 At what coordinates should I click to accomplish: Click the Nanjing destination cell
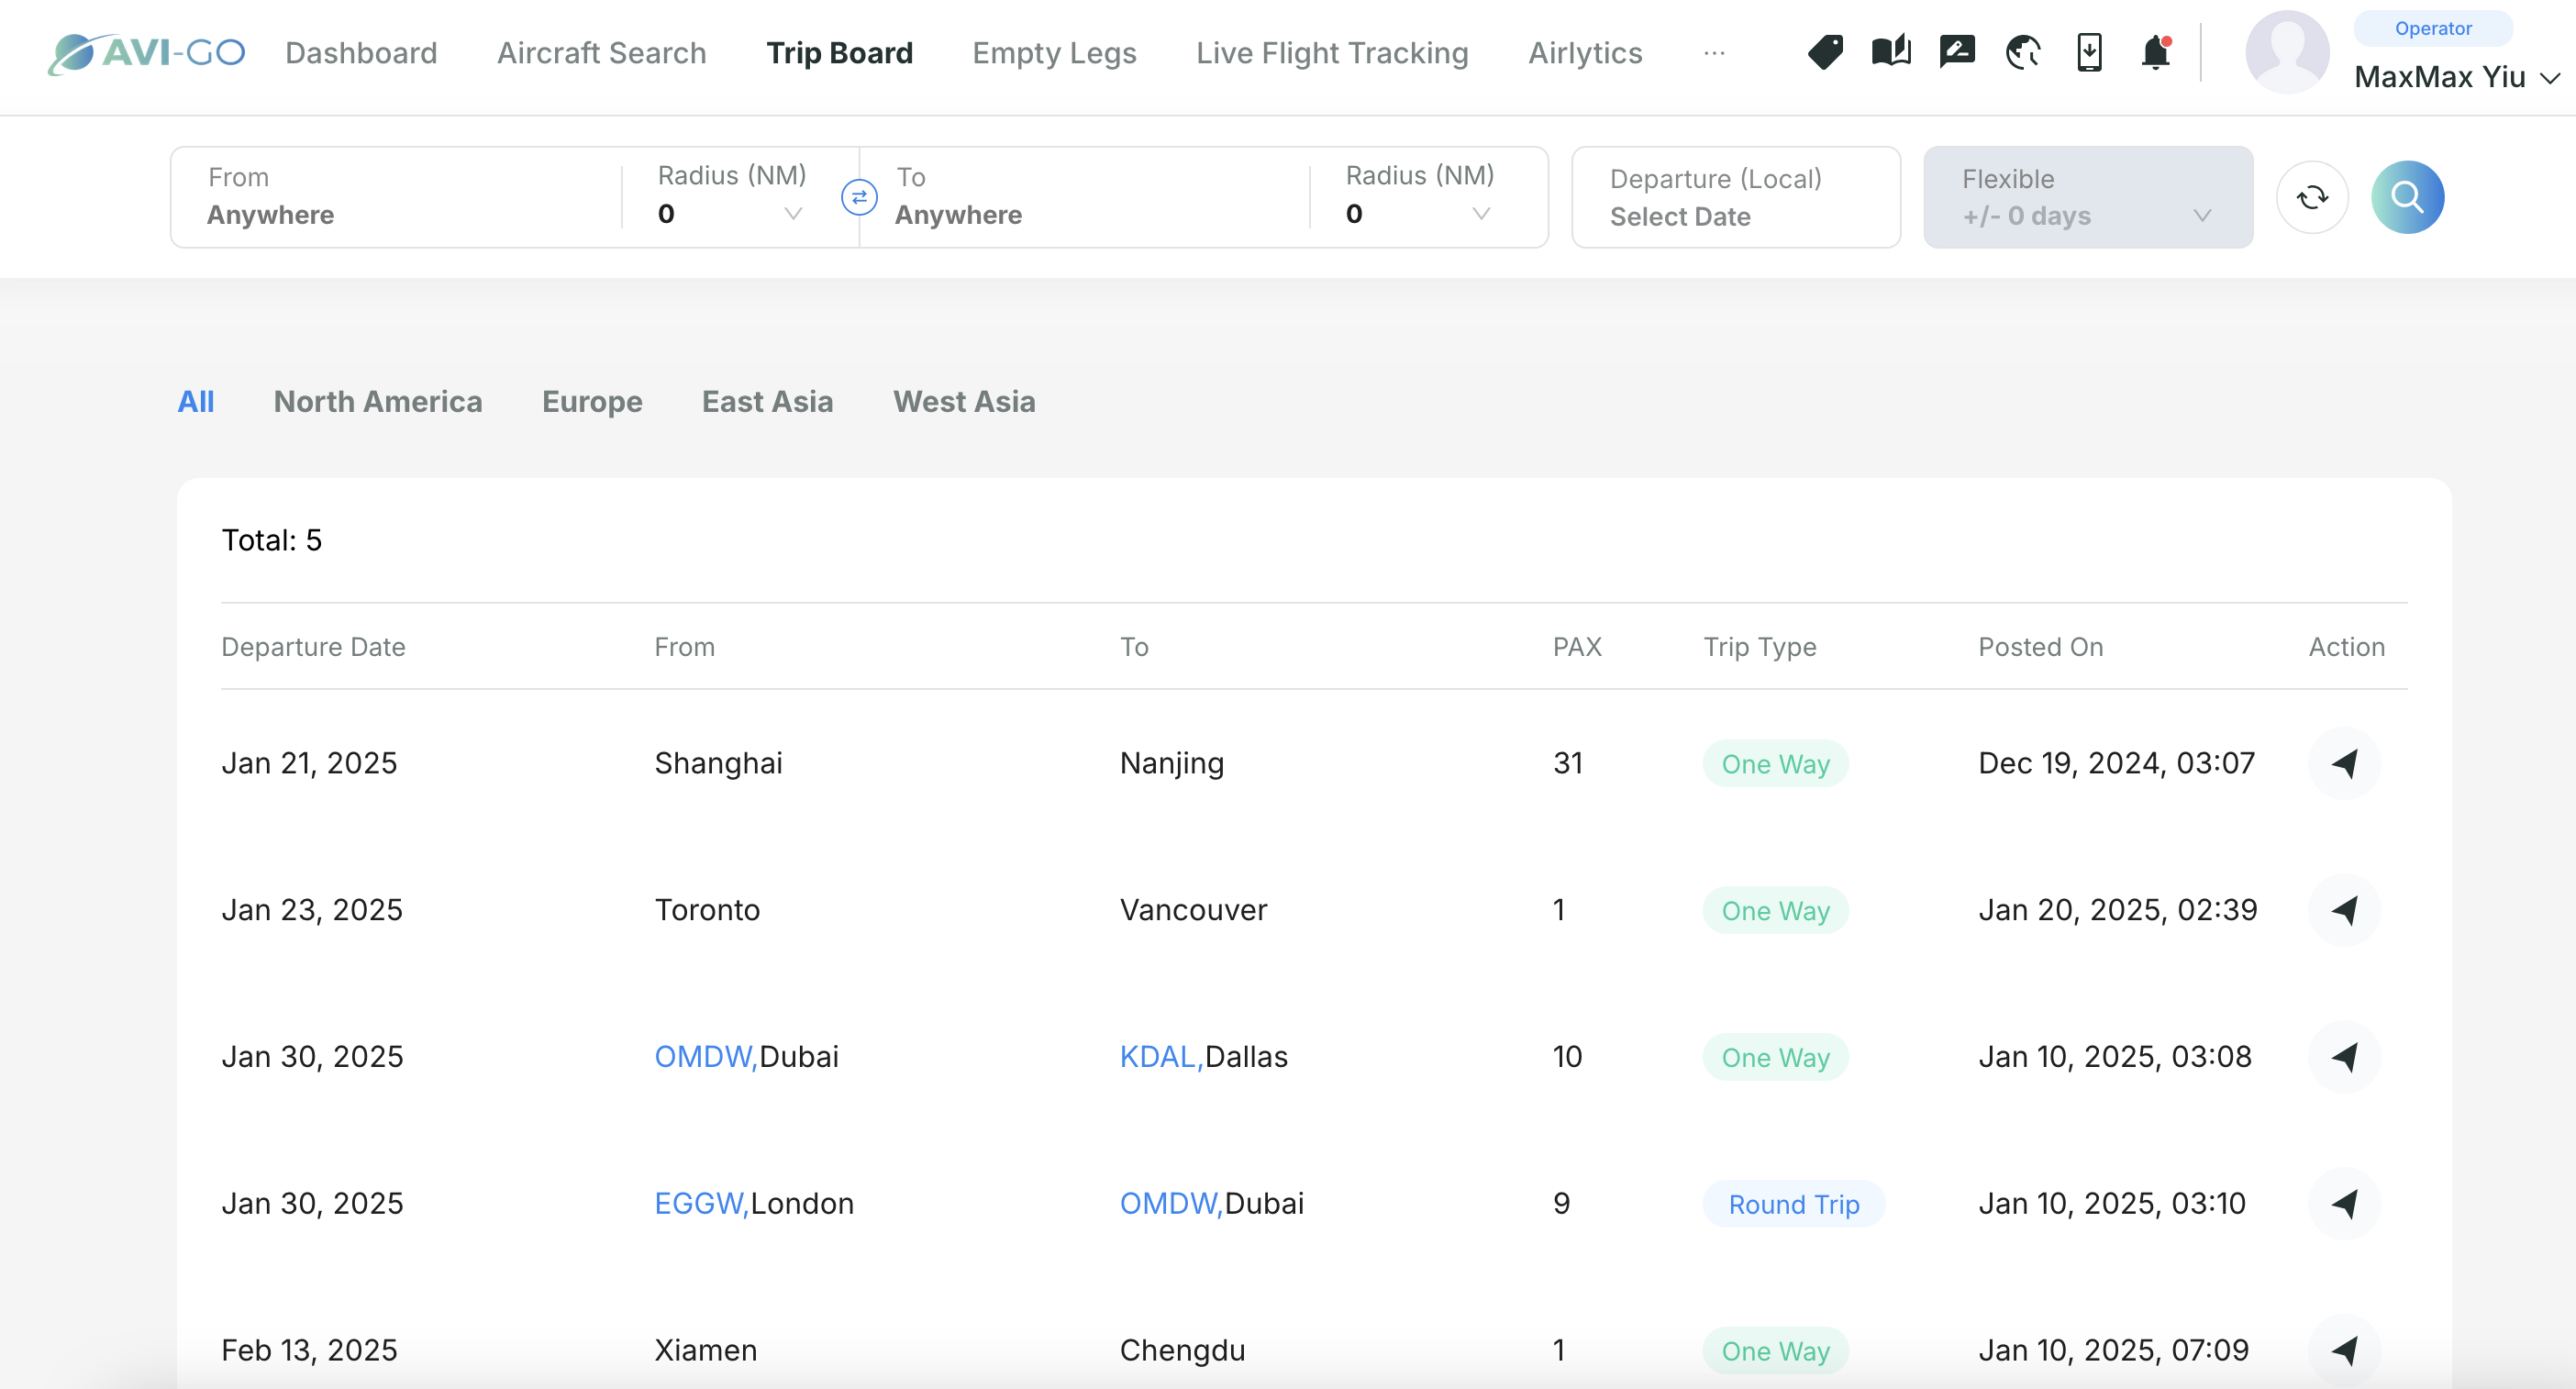click(x=1171, y=764)
